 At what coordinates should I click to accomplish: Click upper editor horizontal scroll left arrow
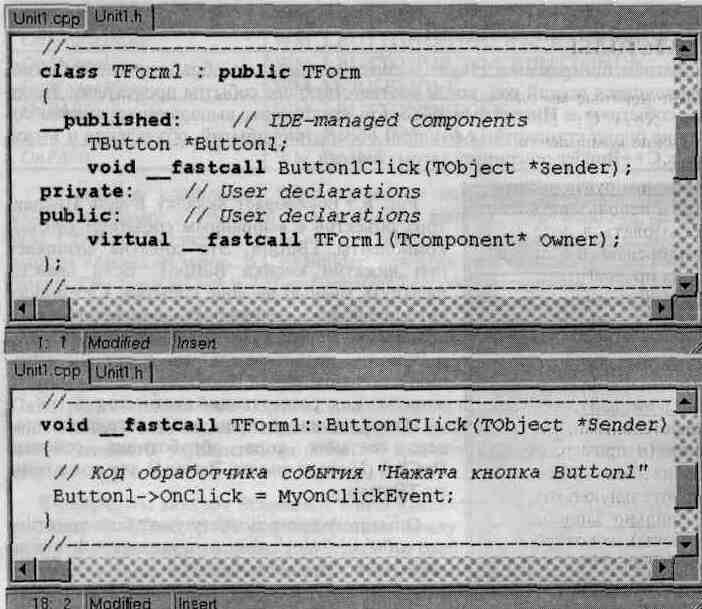pos(22,308)
